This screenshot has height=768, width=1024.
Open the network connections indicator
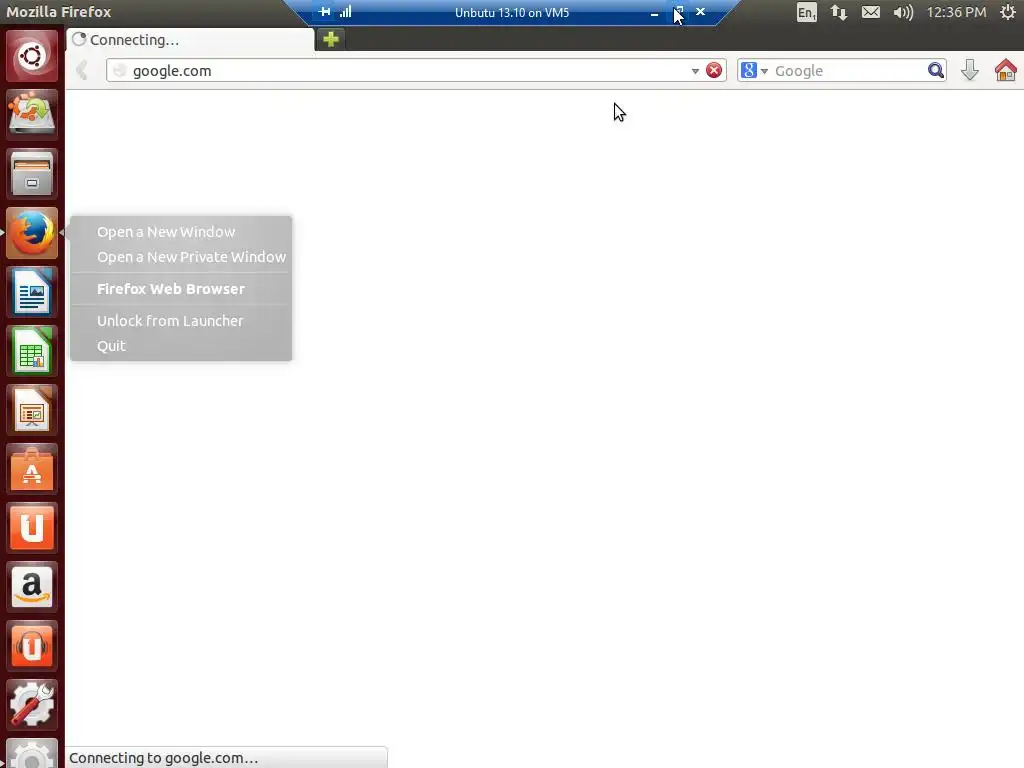[839, 12]
